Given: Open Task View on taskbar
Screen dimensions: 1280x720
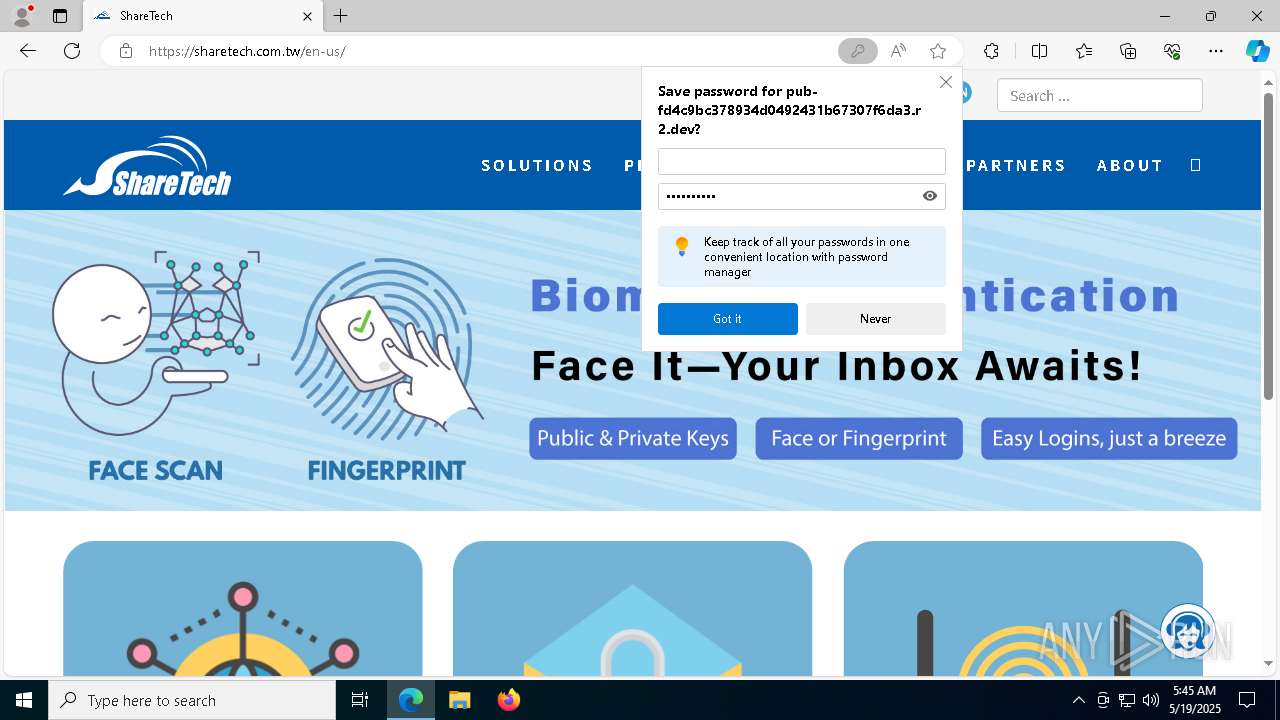Looking at the screenshot, I should pyautogui.click(x=360, y=700).
